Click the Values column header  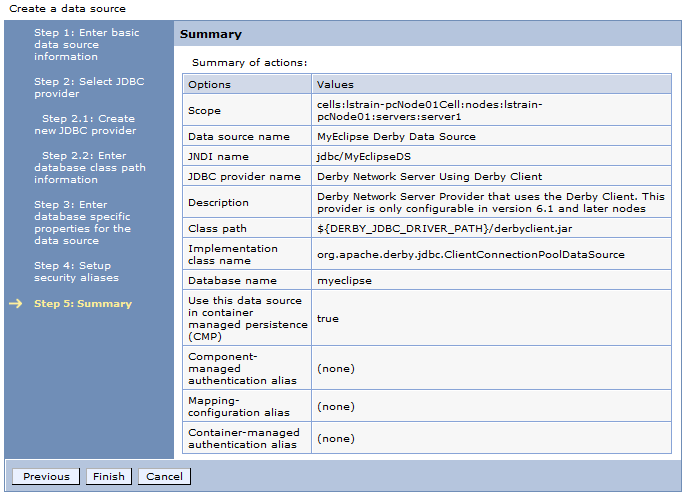point(335,85)
